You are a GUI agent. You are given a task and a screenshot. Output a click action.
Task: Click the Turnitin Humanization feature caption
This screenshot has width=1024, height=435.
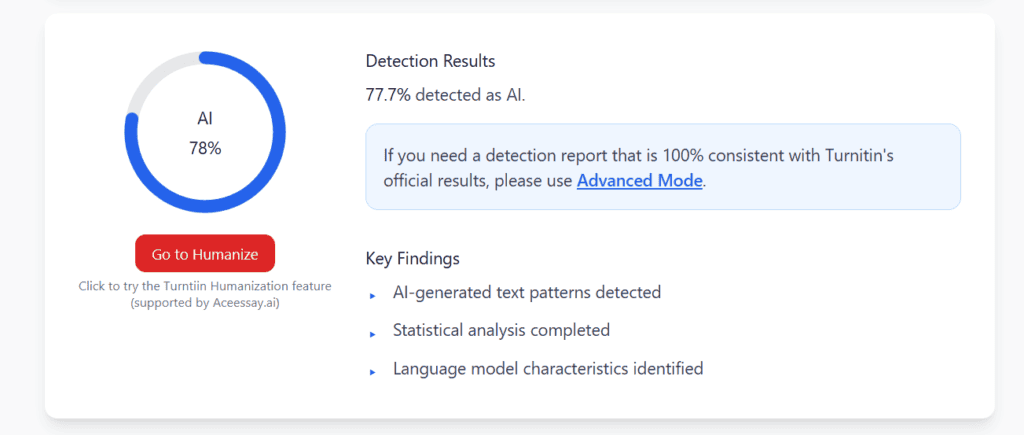point(205,286)
